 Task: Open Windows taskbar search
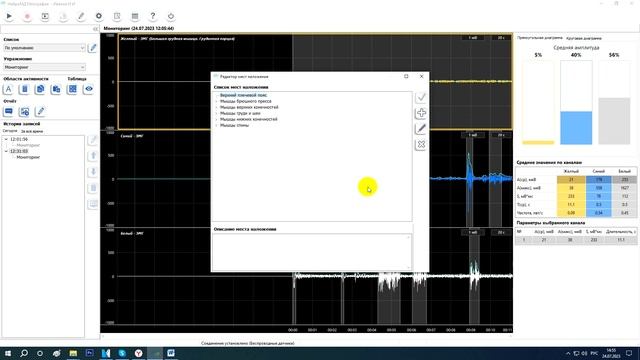tap(24, 353)
